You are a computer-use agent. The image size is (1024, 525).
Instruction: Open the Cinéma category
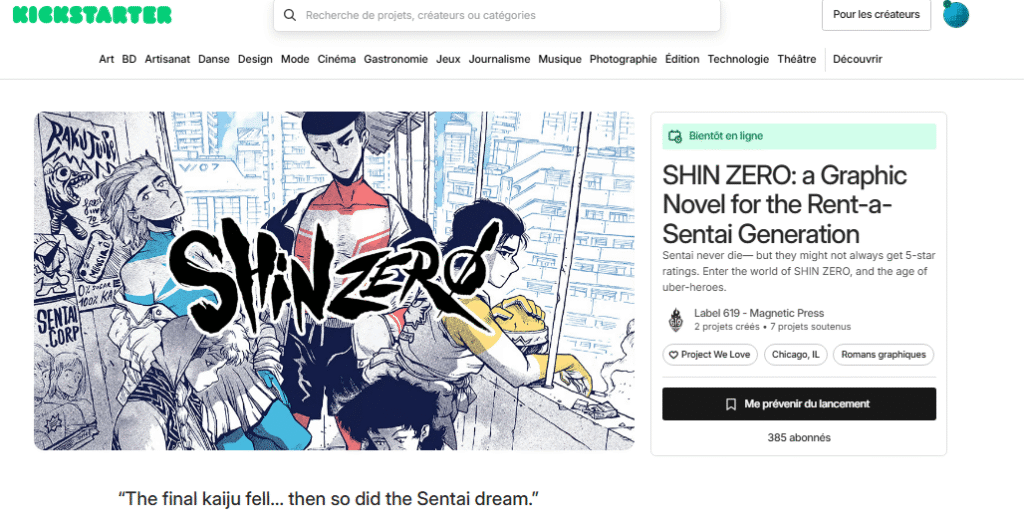pyautogui.click(x=336, y=59)
